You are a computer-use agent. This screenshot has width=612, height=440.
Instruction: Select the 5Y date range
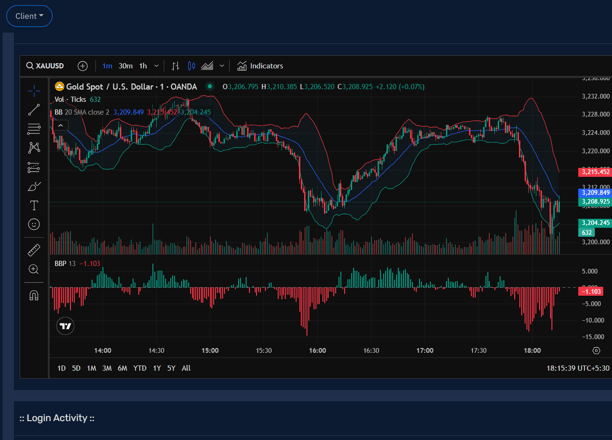171,368
